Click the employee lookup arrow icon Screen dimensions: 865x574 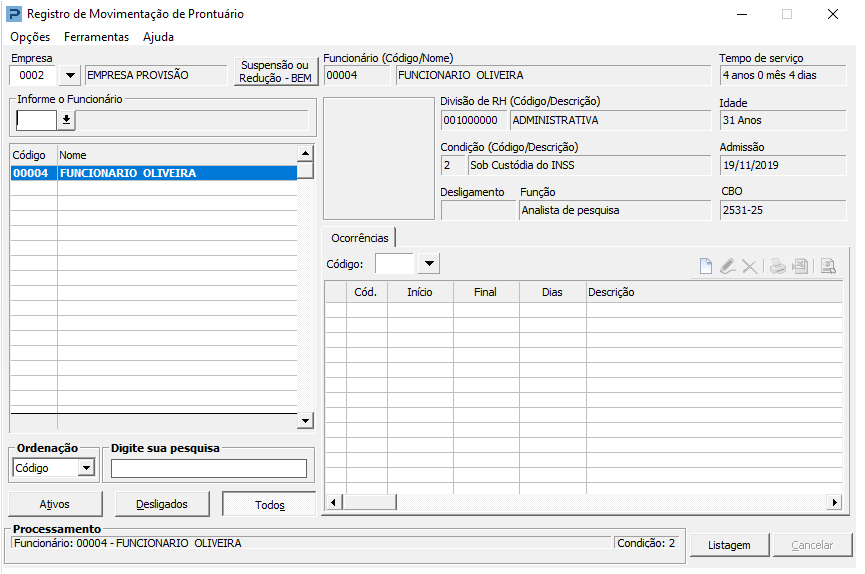click(x=66, y=120)
